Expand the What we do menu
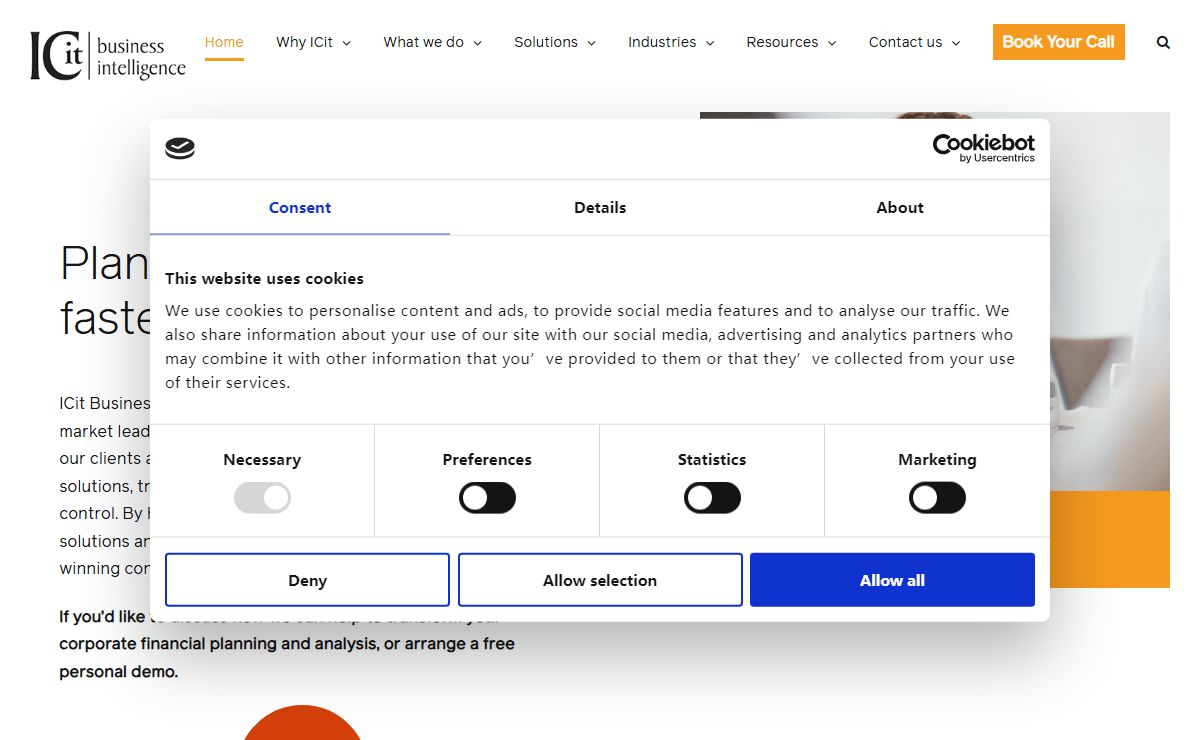Image resolution: width=1200 pixels, height=740 pixels. point(432,42)
